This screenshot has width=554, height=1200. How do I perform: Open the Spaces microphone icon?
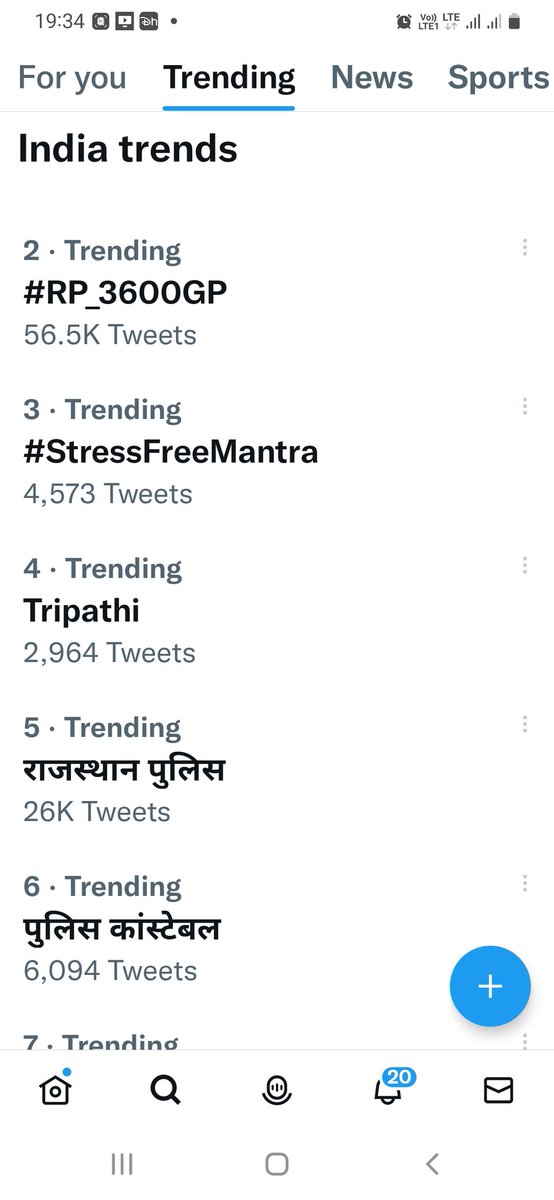point(277,1091)
